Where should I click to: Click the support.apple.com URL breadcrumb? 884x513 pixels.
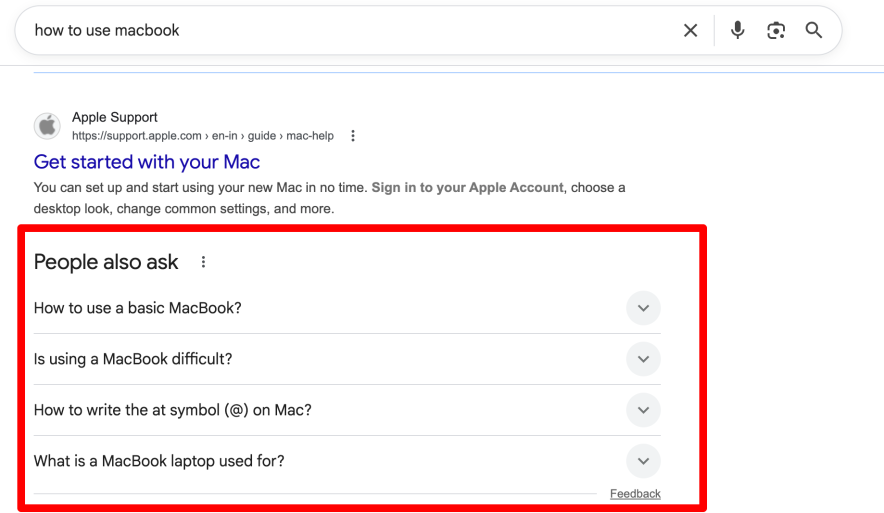click(x=202, y=136)
